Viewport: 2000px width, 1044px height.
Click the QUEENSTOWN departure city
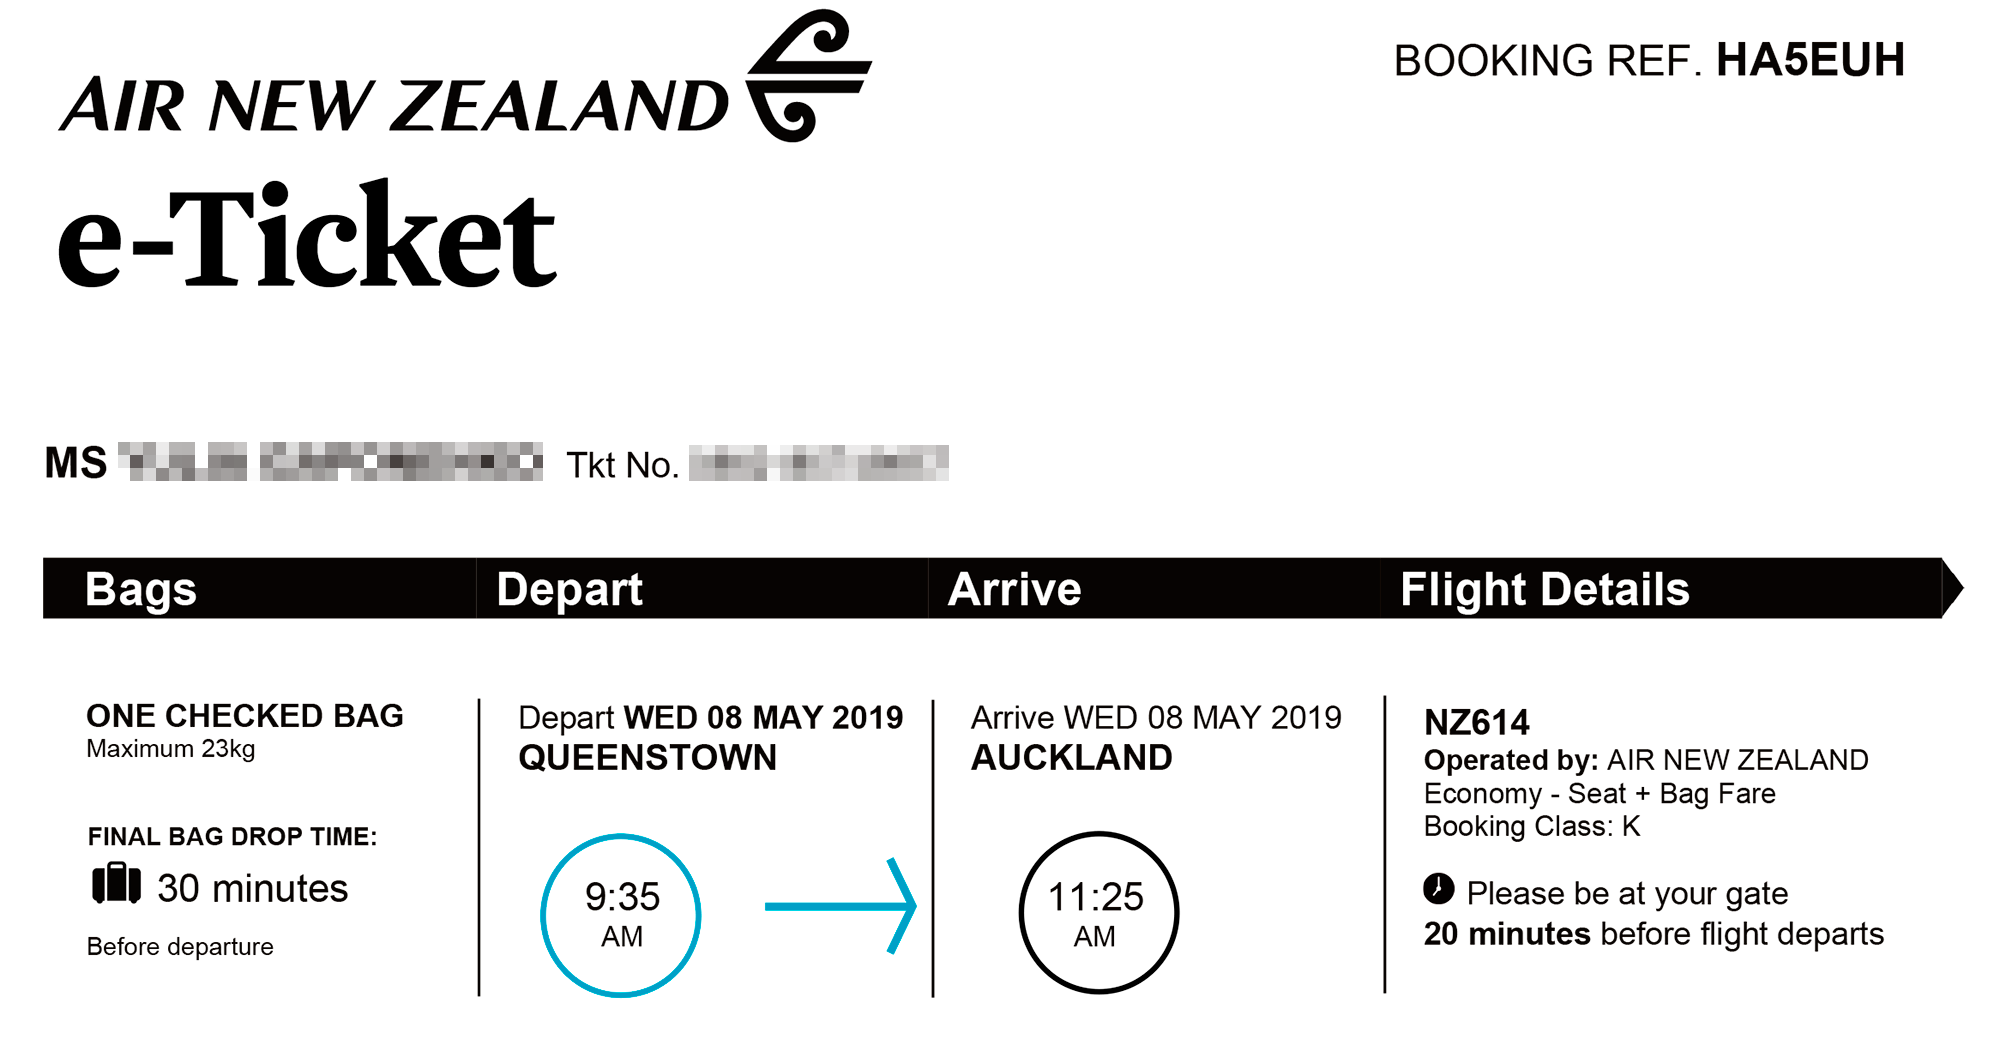pos(647,758)
